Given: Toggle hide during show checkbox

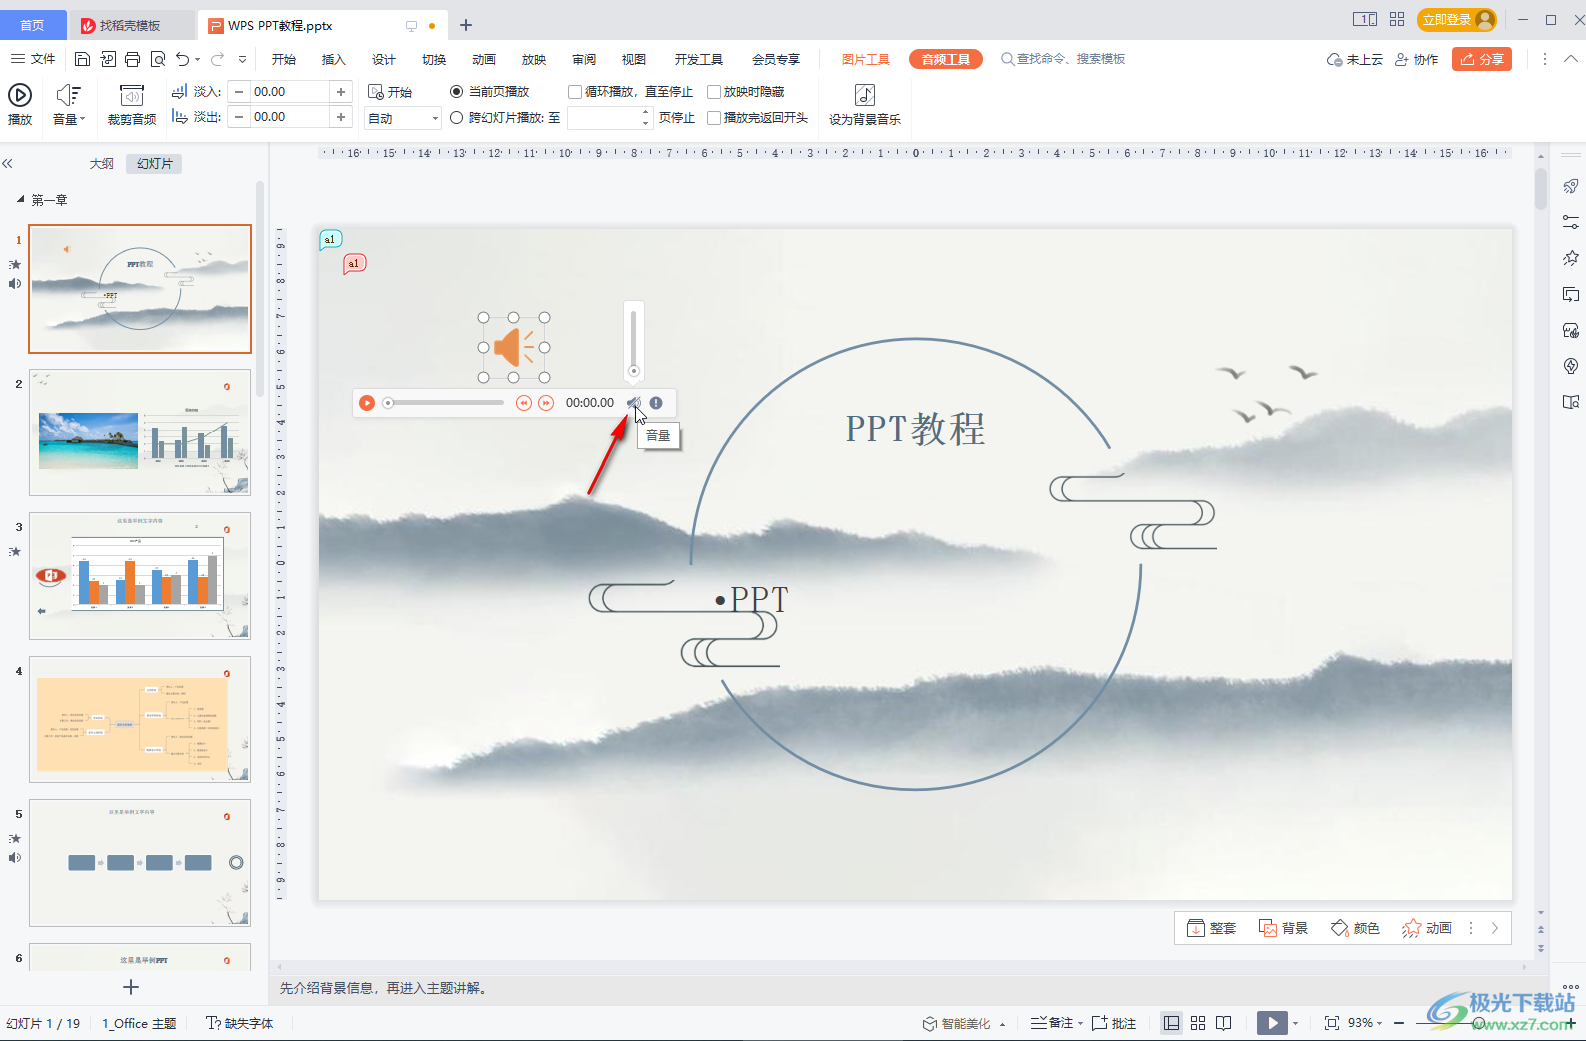Looking at the screenshot, I should 714,92.
